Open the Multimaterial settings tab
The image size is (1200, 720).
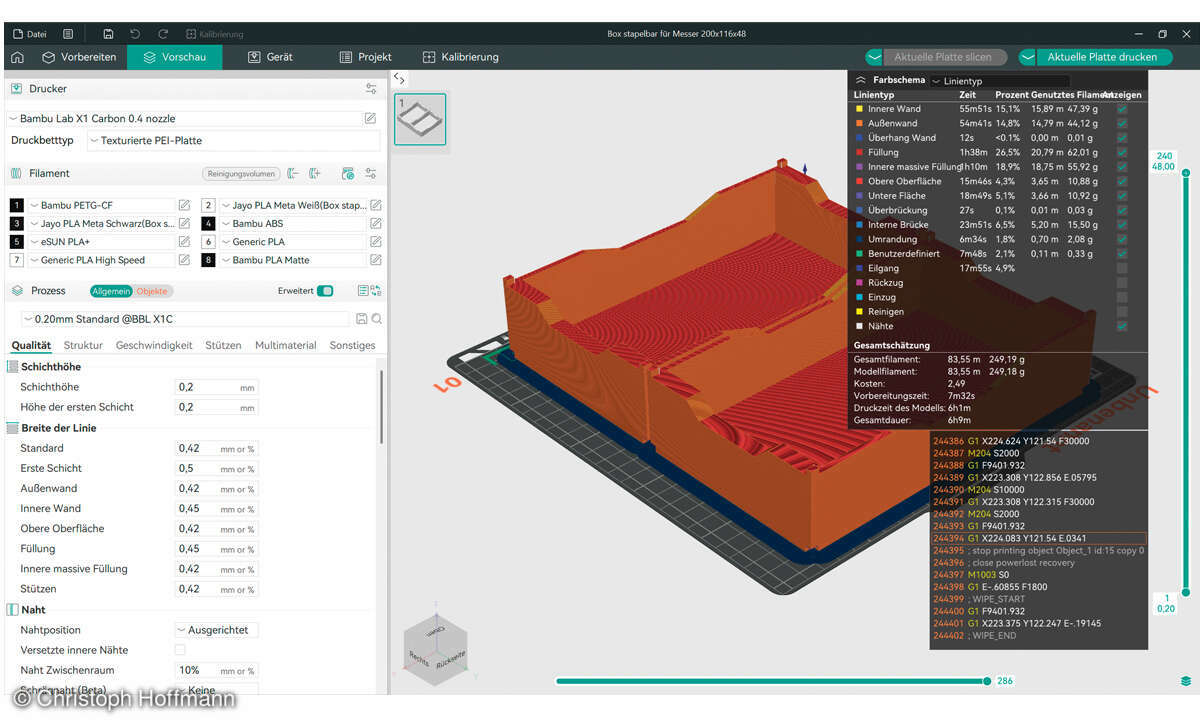tap(285, 345)
